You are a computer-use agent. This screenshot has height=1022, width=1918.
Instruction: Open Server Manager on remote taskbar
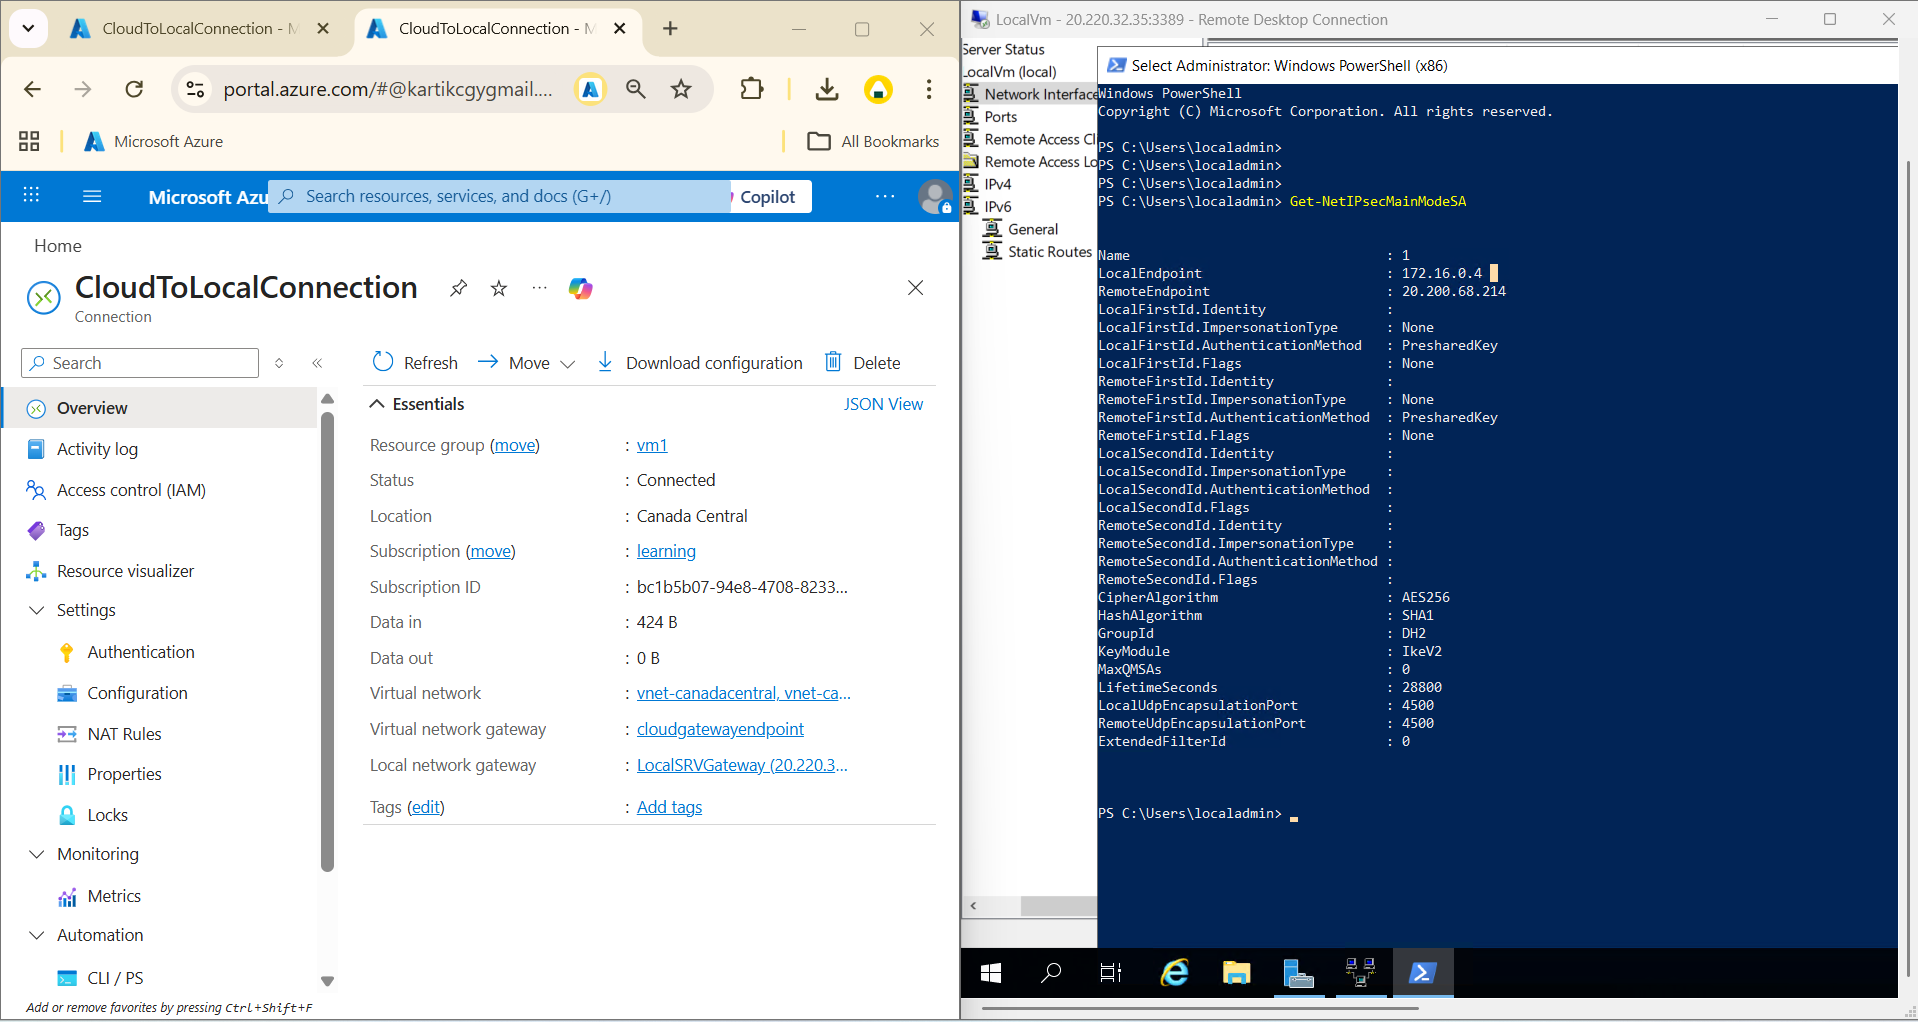pyautogui.click(x=1298, y=973)
